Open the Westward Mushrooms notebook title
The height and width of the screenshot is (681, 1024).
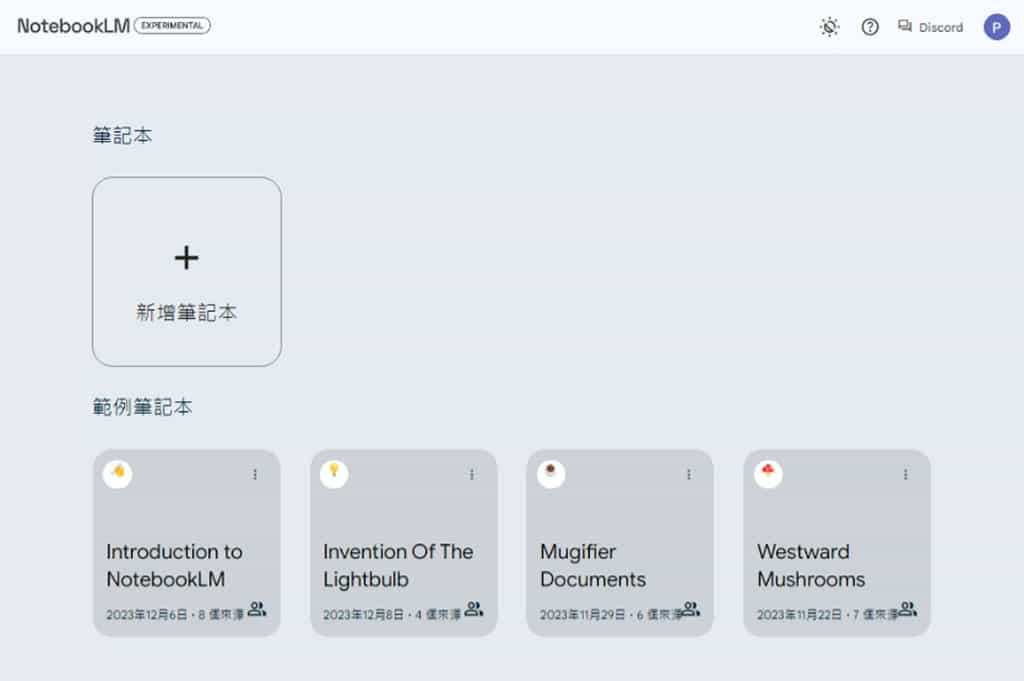click(x=810, y=565)
